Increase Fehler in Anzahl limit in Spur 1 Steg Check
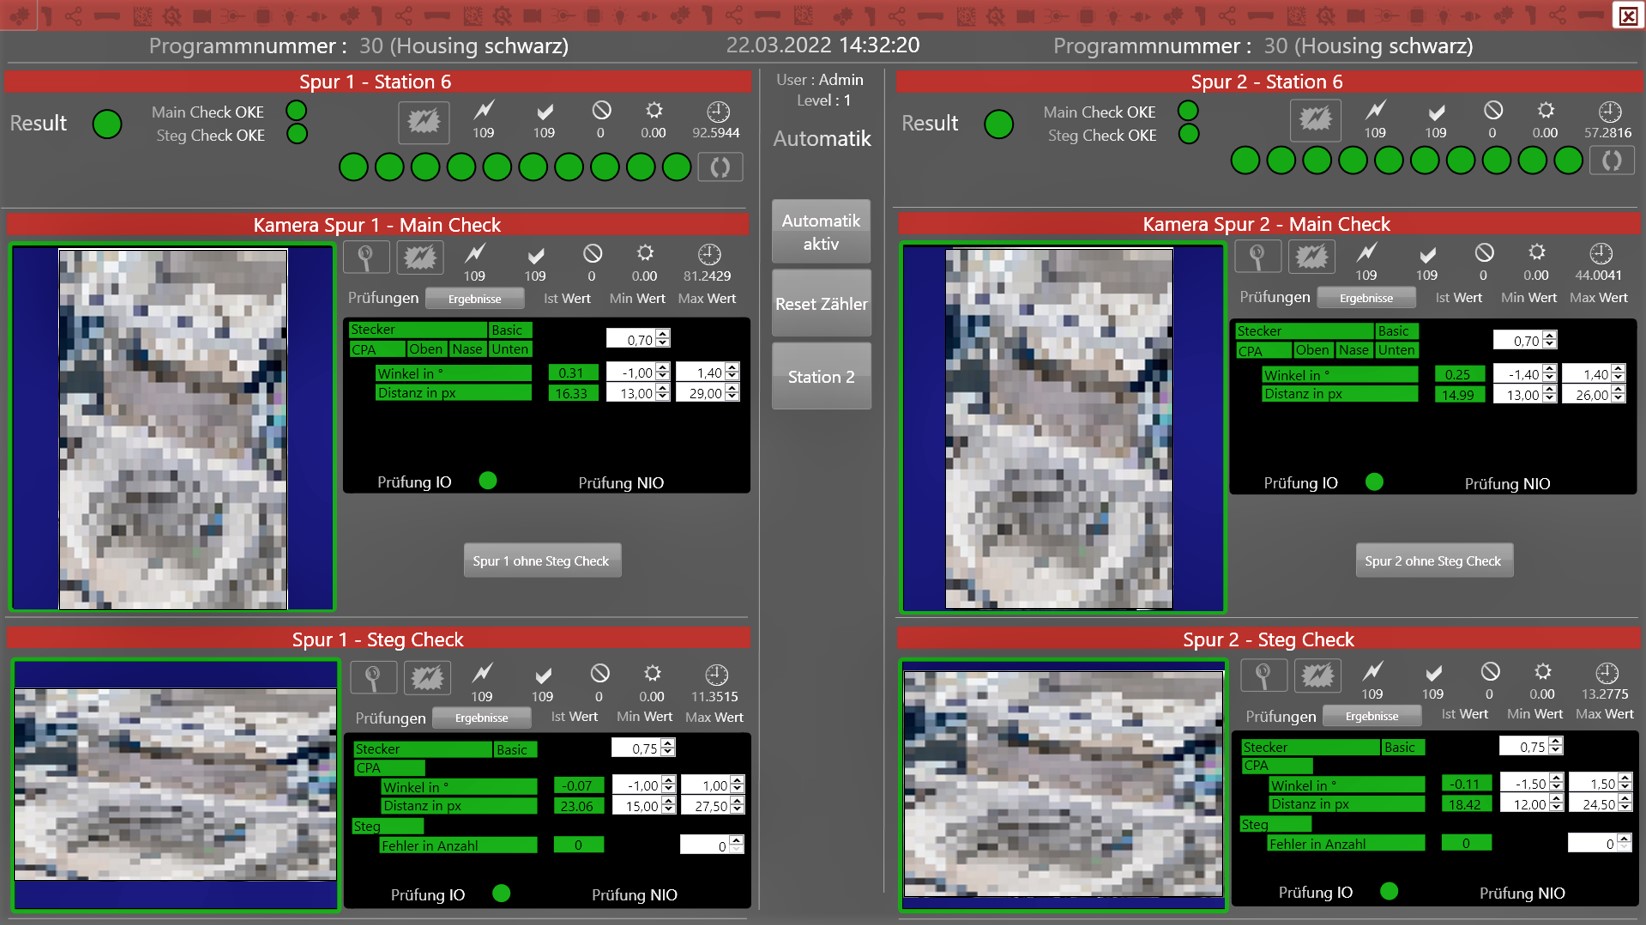This screenshot has width=1646, height=925. 737,841
